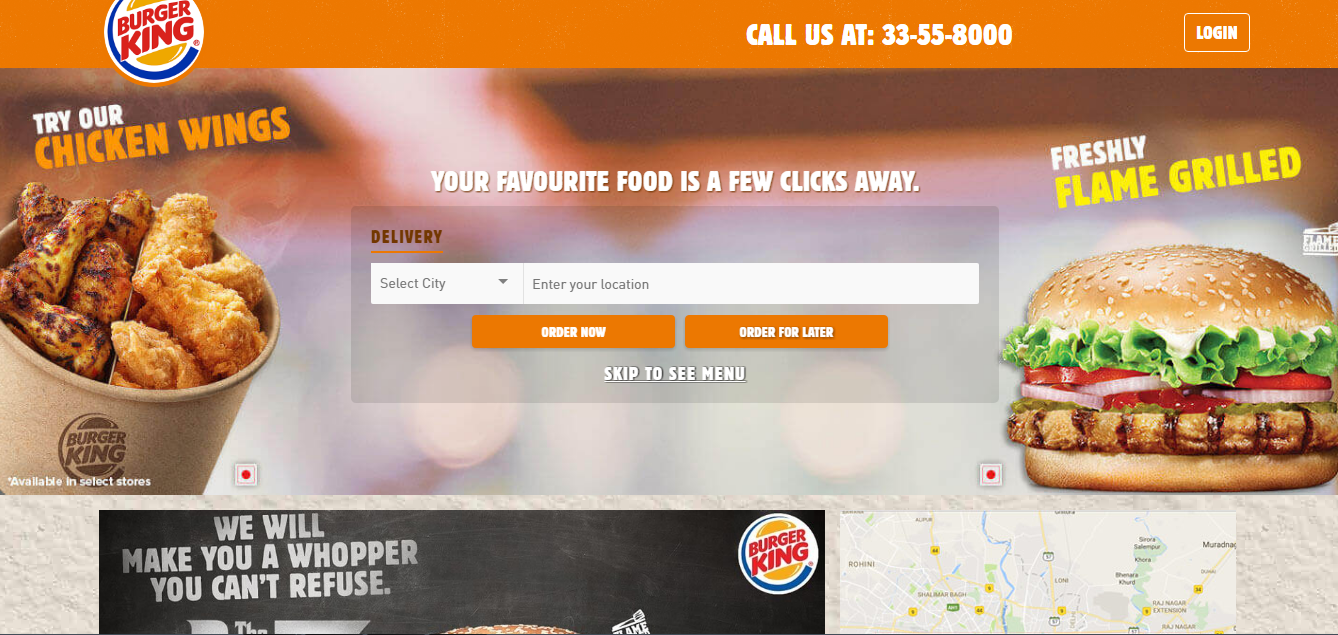Click Burger King logo on the Whopper banner
Viewport: 1338px width, 635px height.
coord(778,553)
